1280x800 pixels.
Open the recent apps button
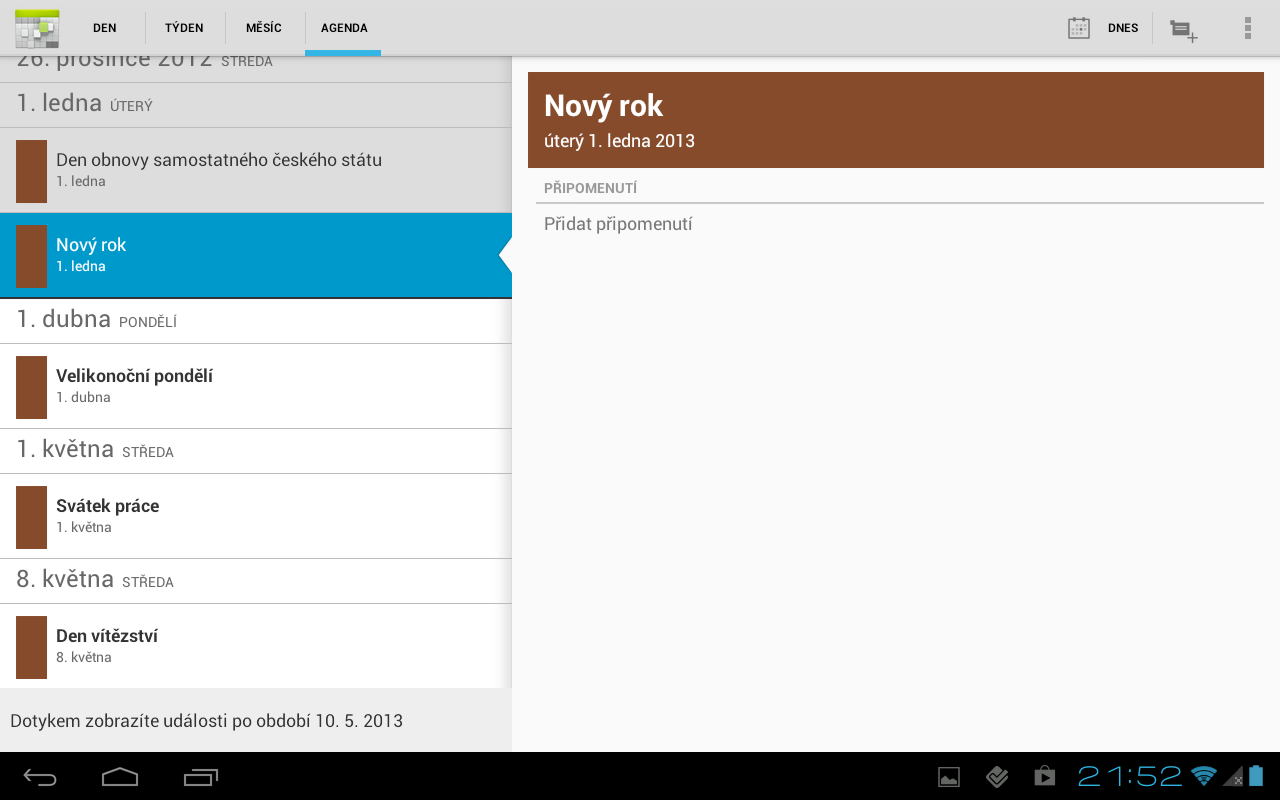201,776
